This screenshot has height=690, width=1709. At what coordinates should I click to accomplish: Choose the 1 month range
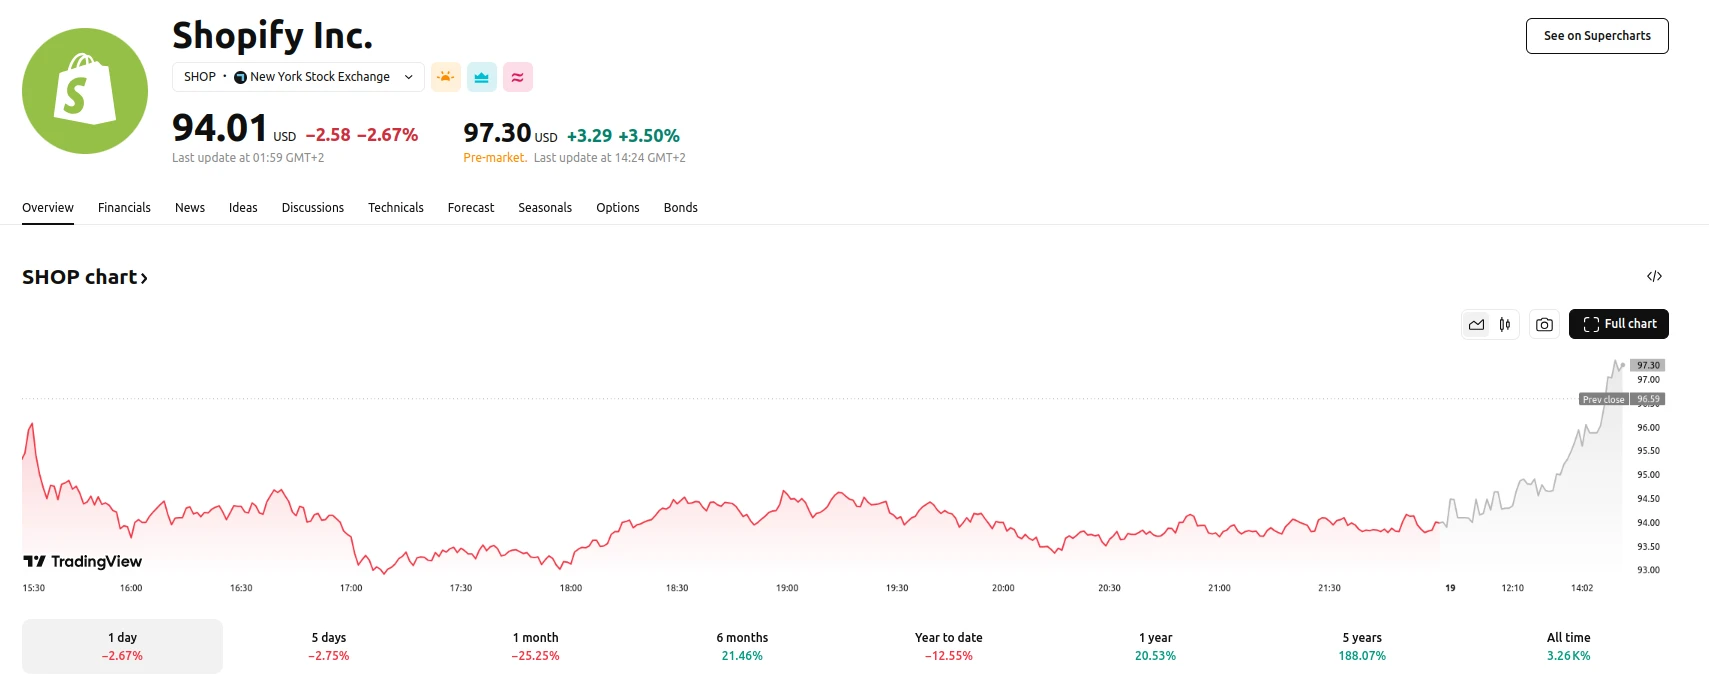(536, 646)
